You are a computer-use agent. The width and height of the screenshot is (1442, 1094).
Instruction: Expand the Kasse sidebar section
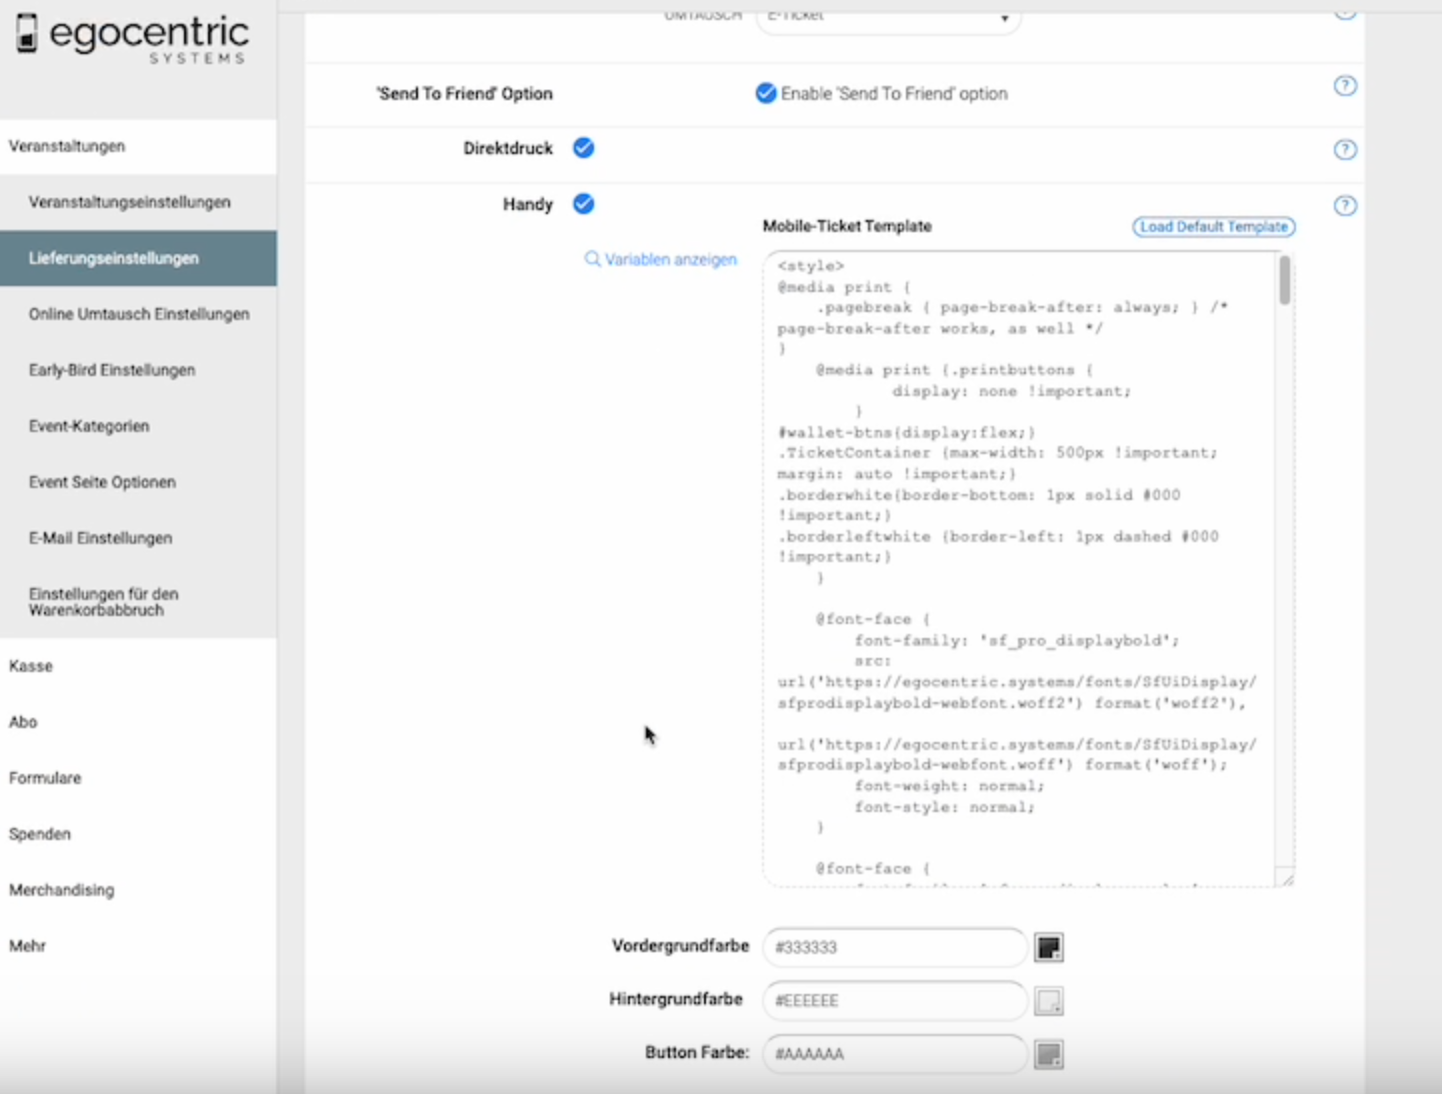coord(31,666)
